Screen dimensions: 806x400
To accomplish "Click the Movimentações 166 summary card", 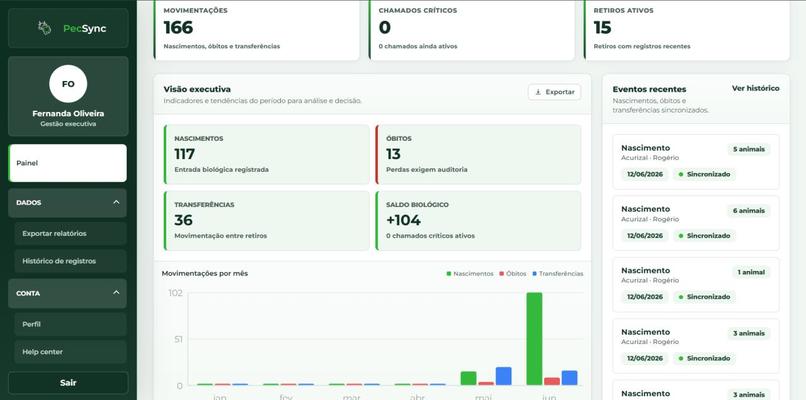I will point(257,30).
